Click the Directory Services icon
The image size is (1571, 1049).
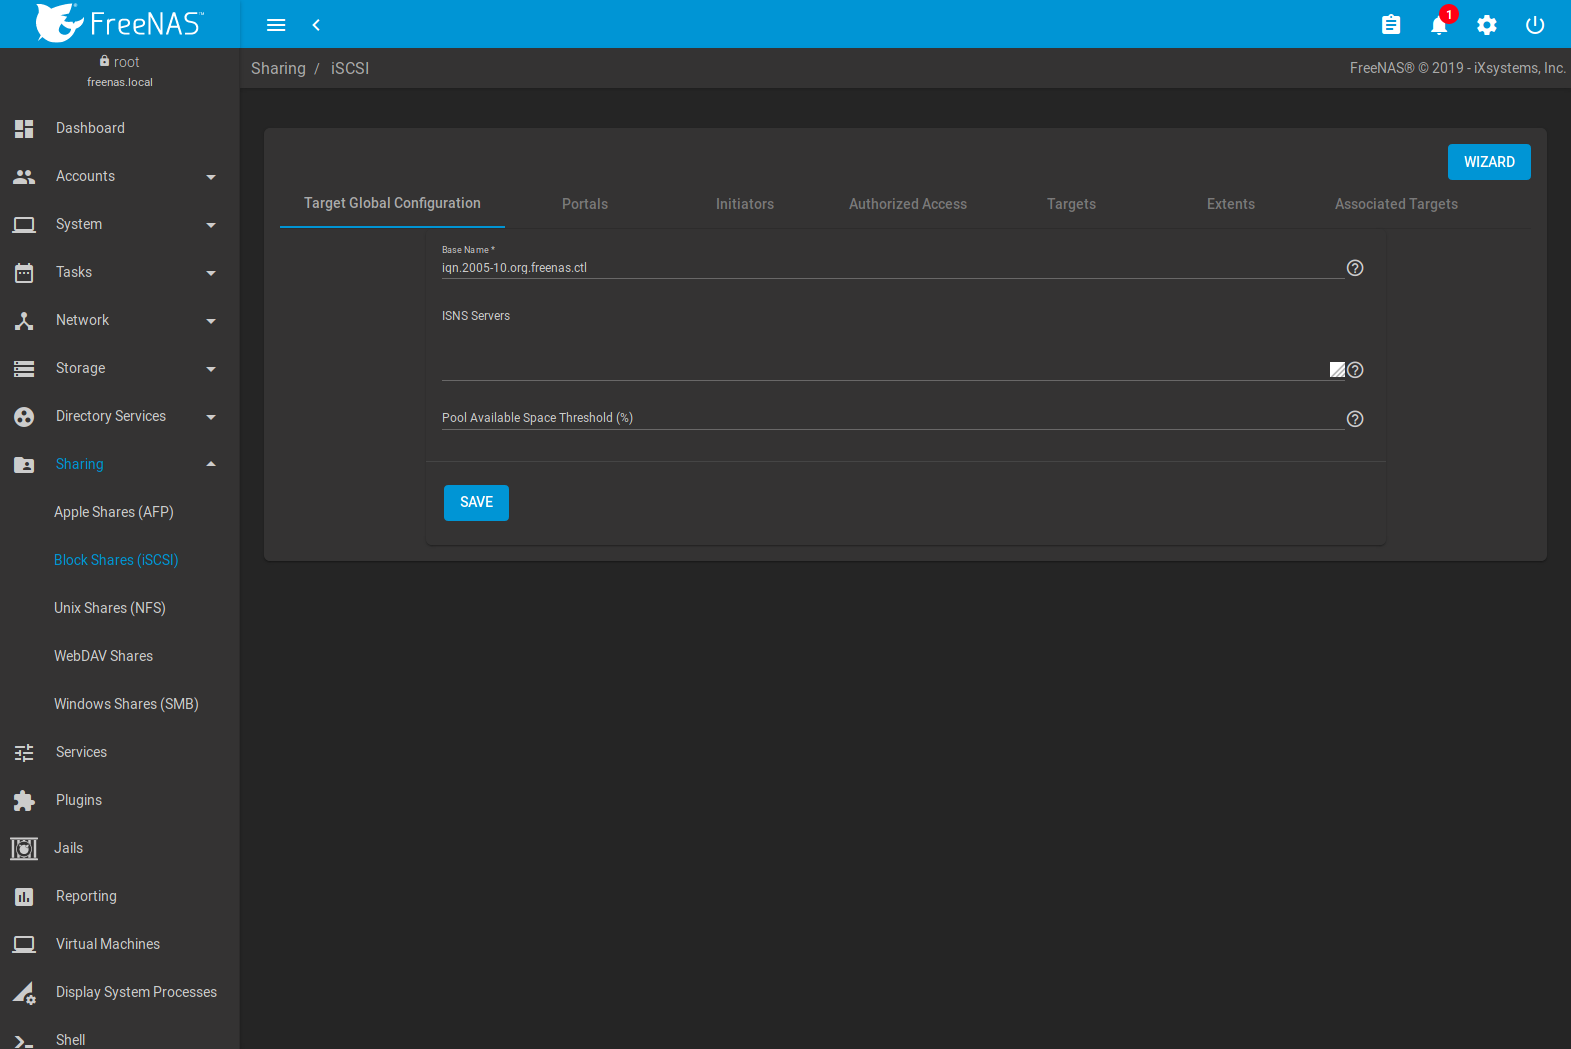24,416
